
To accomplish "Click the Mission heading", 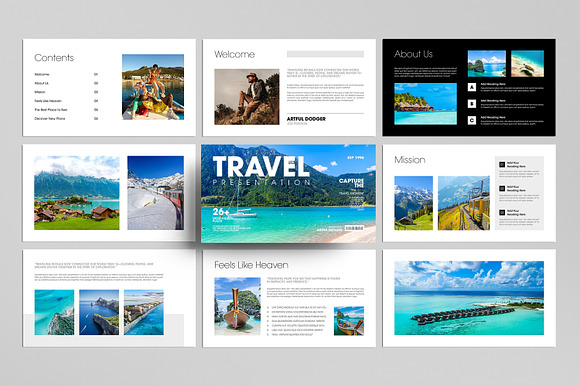I will 410,160.
